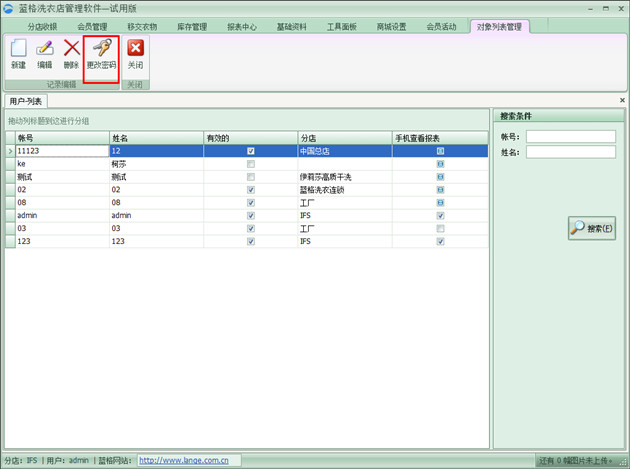Viewport: 630px width, 469px height.
Task: Toggle 手机查看报表 checkbox for account 123
Action: pos(440,242)
